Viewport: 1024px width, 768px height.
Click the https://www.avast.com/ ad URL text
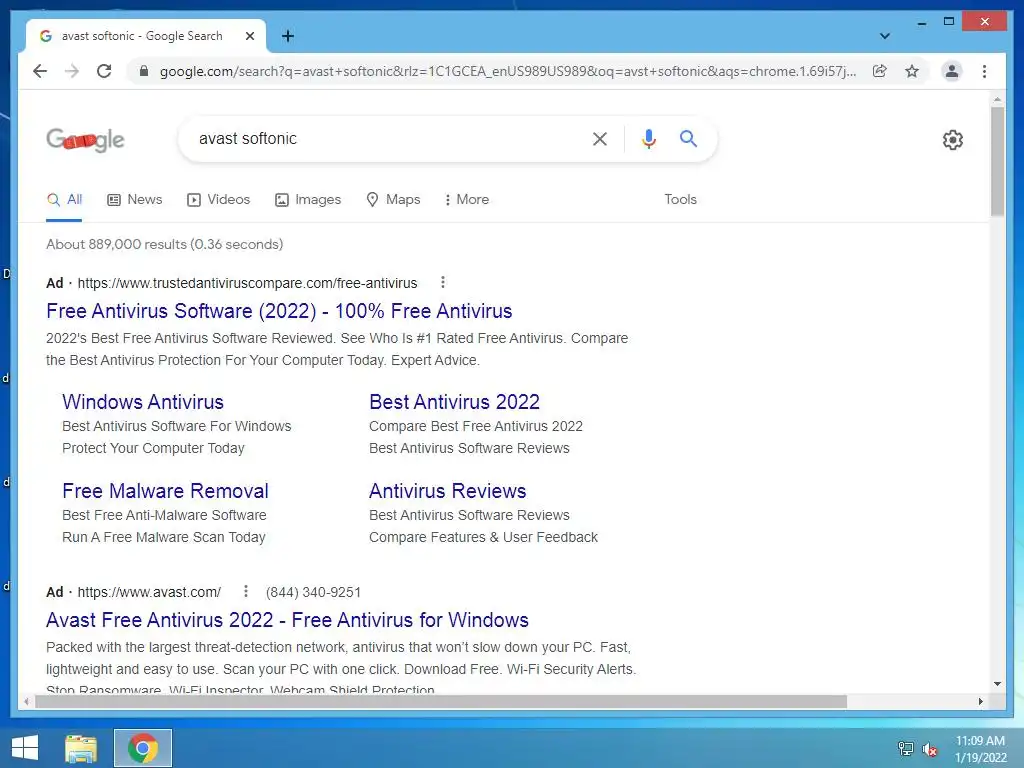click(150, 592)
